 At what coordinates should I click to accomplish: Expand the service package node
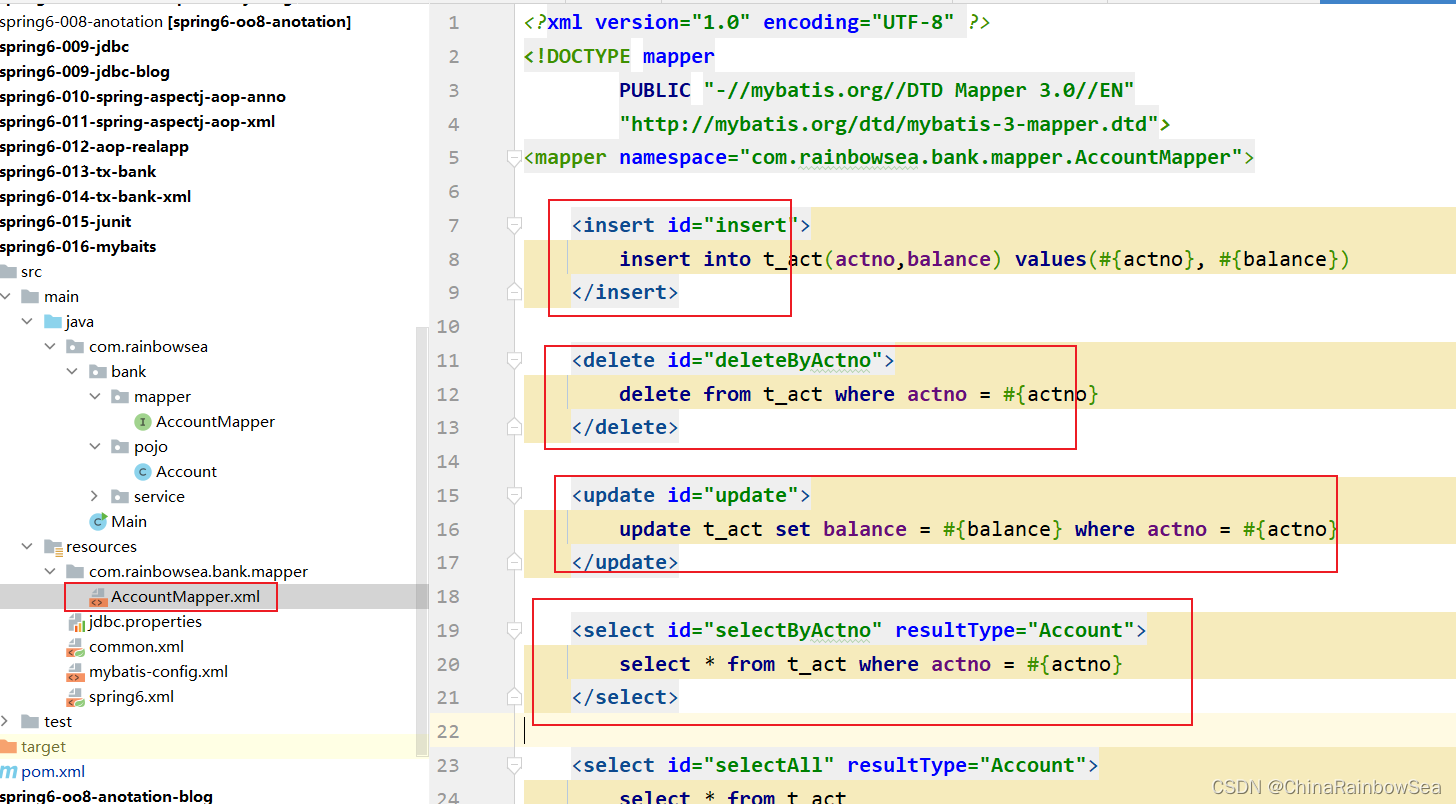point(95,497)
